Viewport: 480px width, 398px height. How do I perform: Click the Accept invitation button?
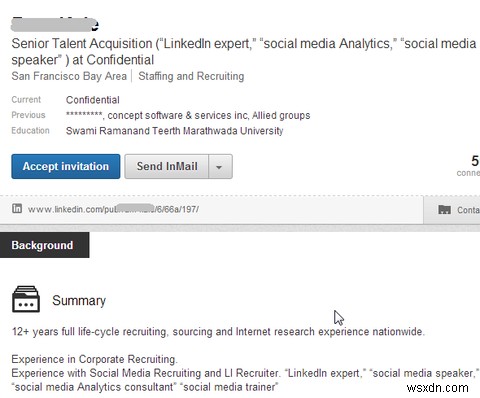(x=66, y=166)
